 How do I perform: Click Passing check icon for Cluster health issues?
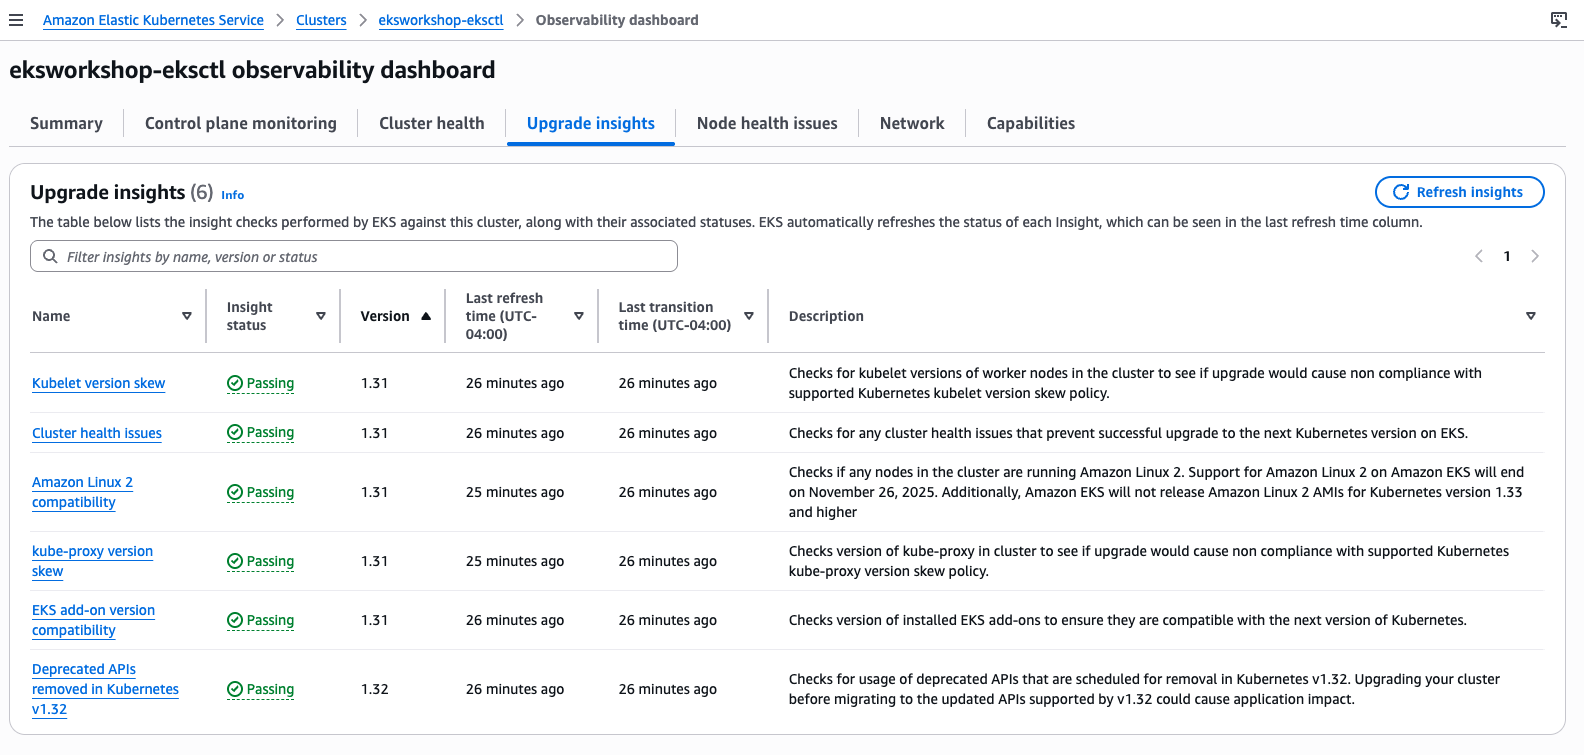[235, 432]
